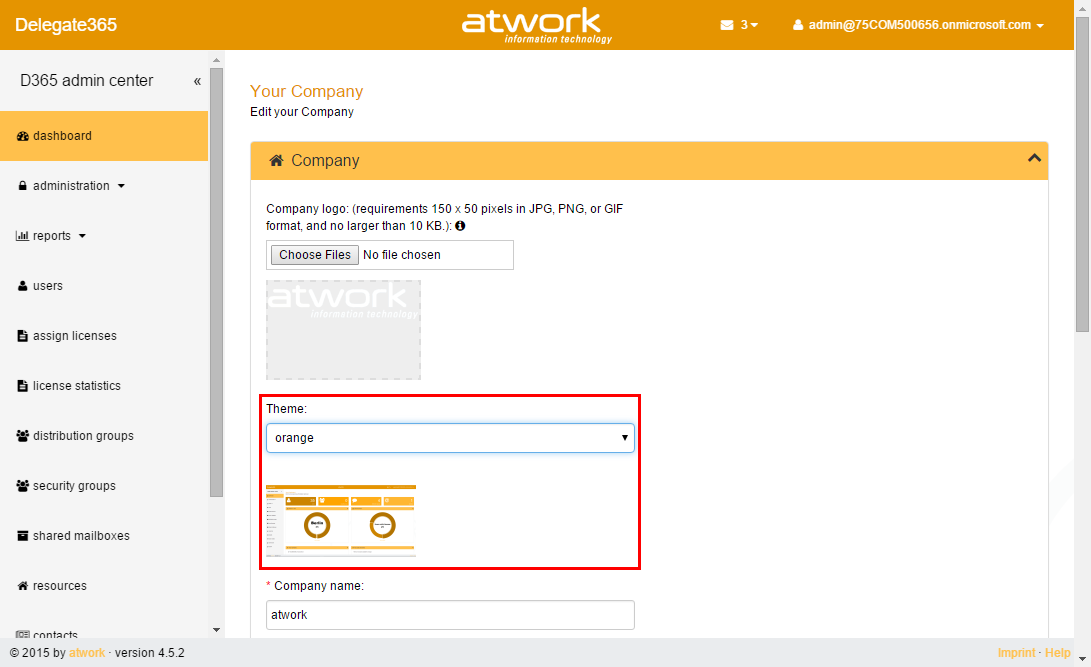
Task: Click the main page vertical scrollbar thumb
Action: (1082, 174)
